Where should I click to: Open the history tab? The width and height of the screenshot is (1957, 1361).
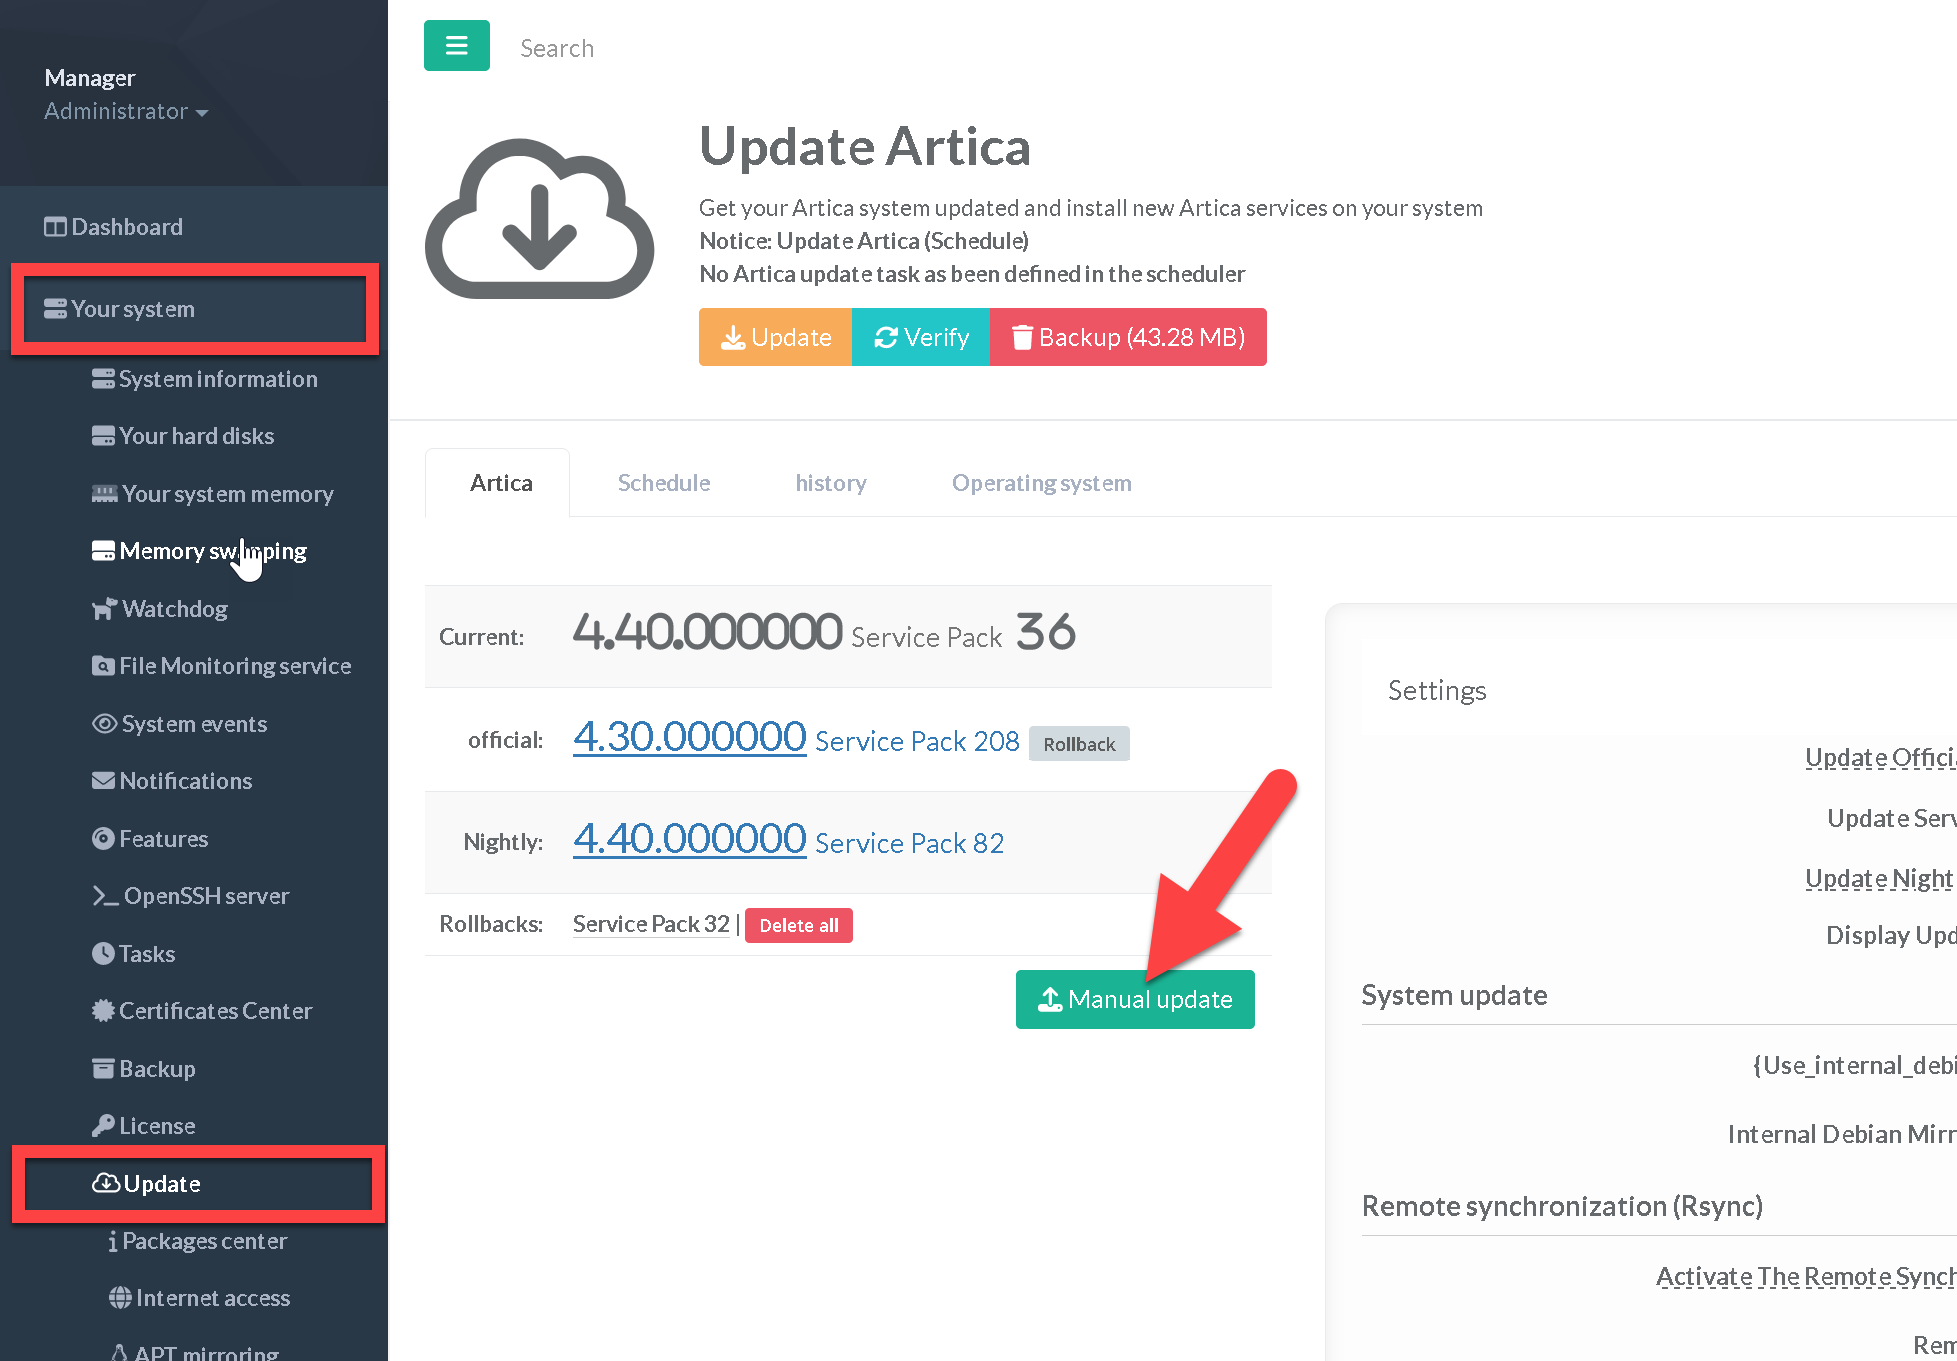[x=830, y=483]
